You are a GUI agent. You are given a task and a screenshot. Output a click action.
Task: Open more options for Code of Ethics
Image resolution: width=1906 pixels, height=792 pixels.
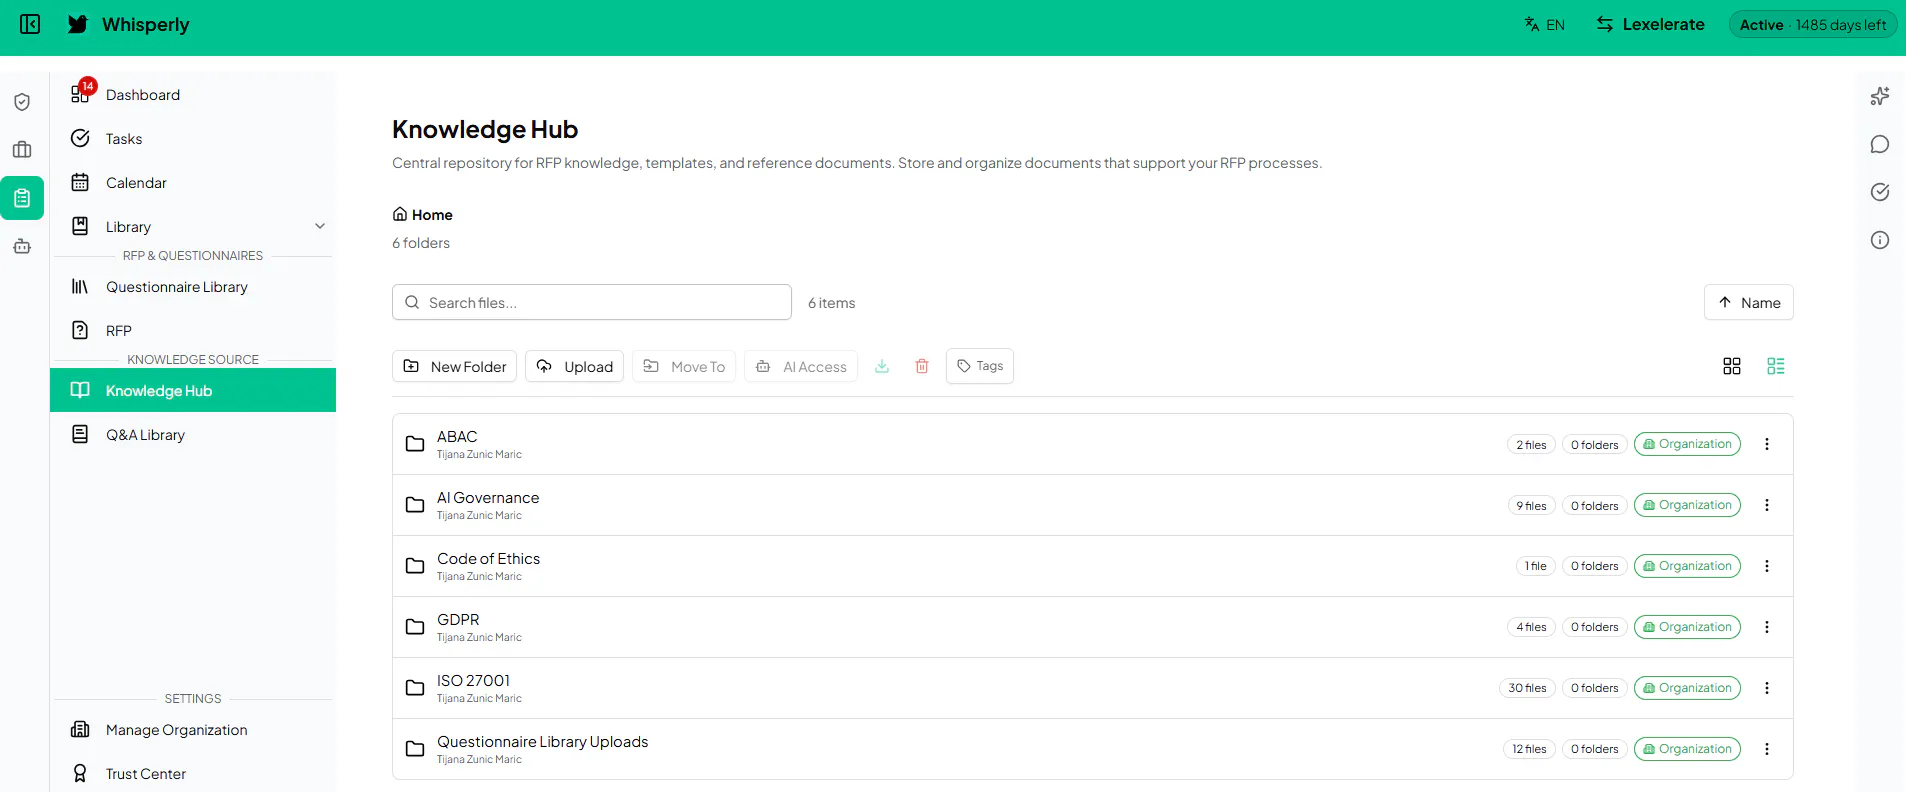pyautogui.click(x=1767, y=566)
